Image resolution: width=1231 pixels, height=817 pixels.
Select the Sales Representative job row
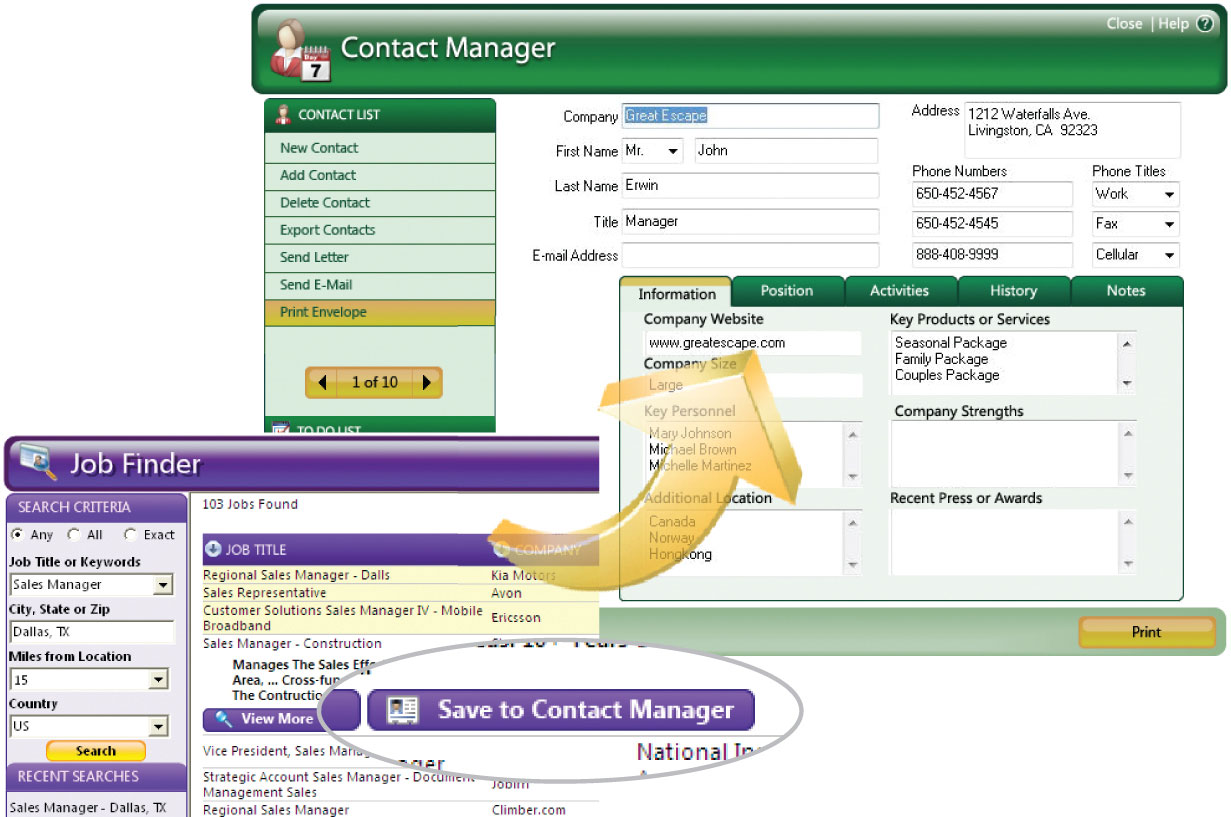tap(400, 593)
